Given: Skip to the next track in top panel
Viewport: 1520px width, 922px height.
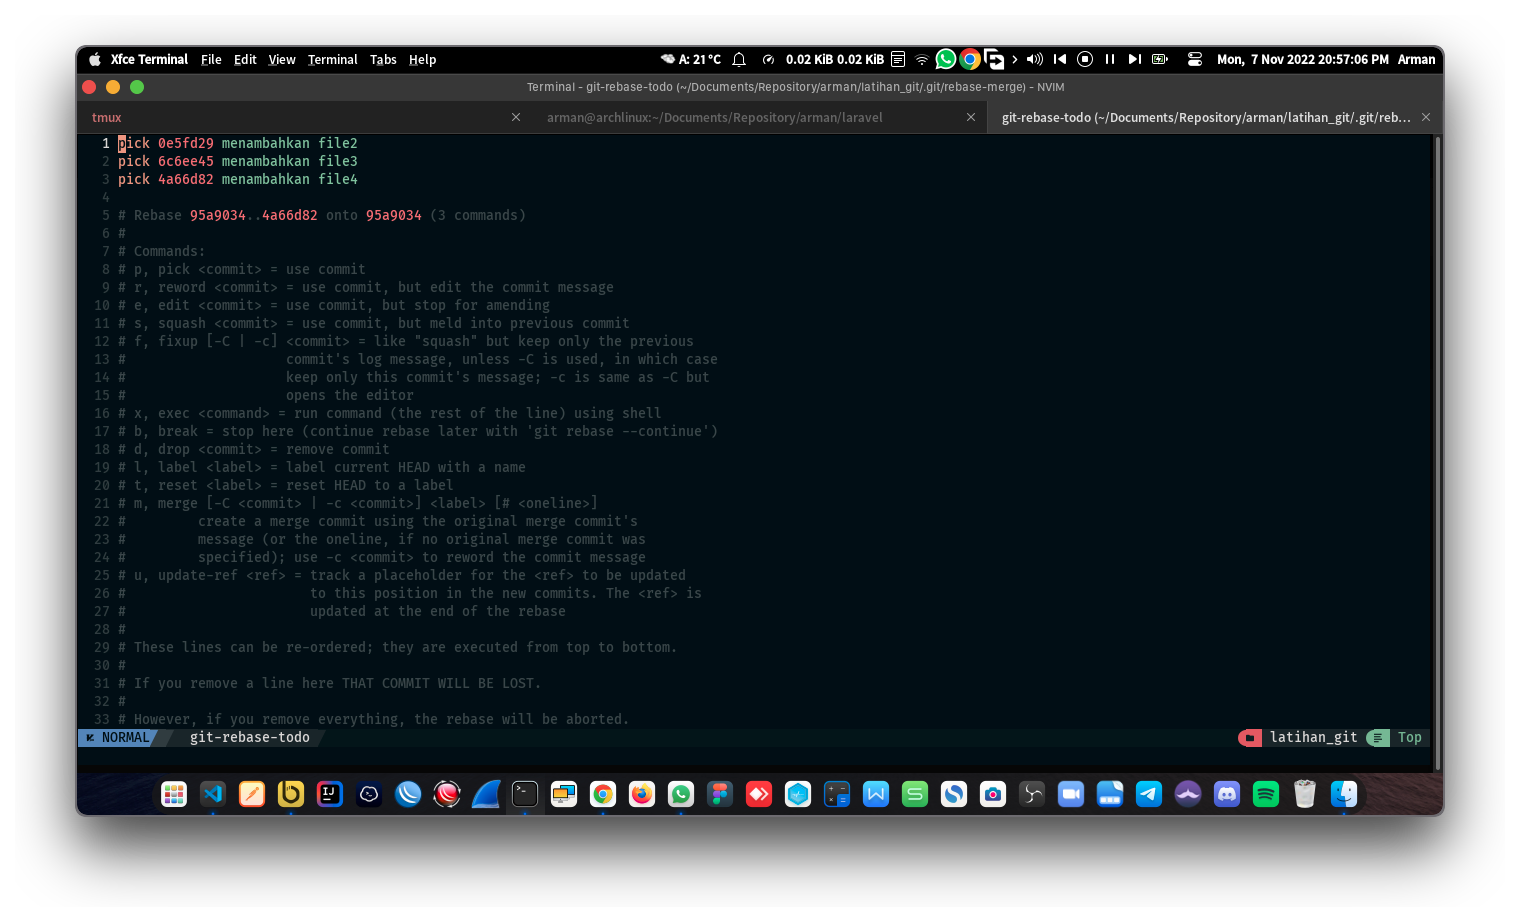Looking at the screenshot, I should 1135,59.
